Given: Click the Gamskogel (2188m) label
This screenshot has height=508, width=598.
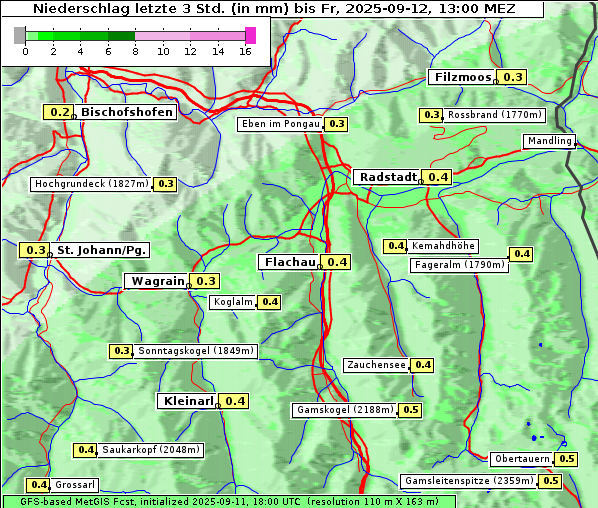Looking at the screenshot, I should 344,410.
